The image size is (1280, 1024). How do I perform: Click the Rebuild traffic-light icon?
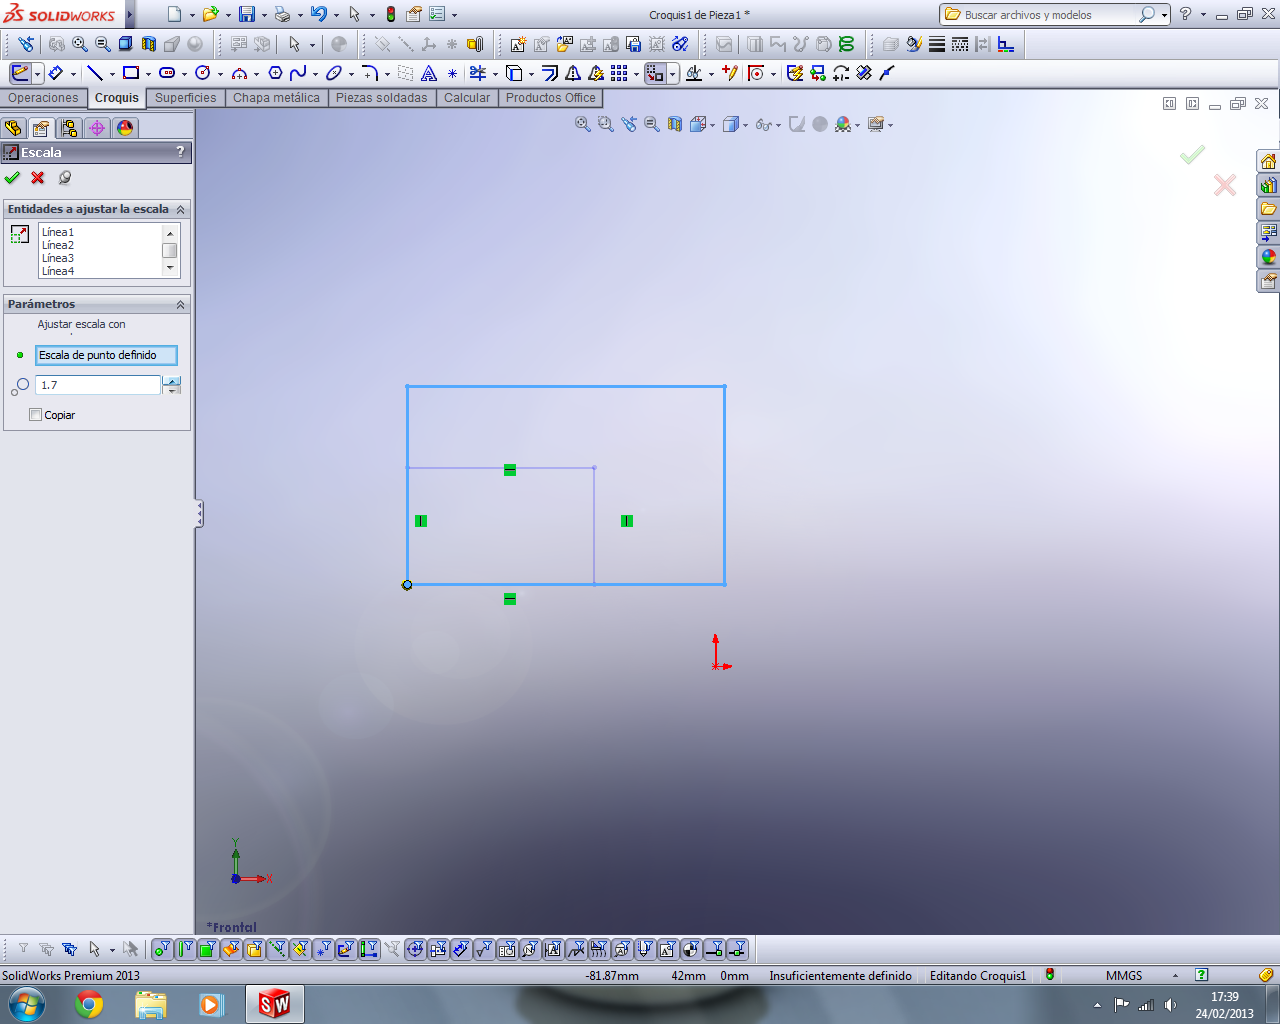coord(390,14)
